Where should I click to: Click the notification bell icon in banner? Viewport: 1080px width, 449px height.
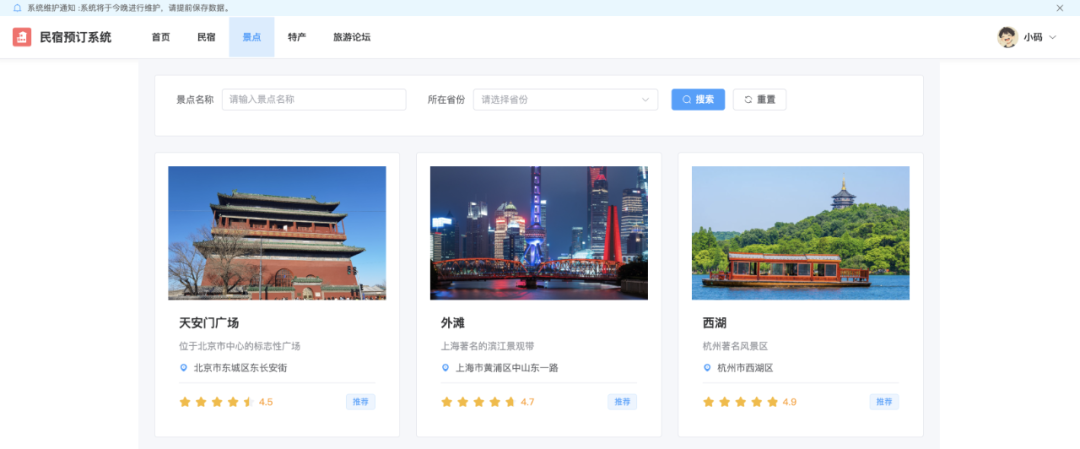[x=17, y=8]
